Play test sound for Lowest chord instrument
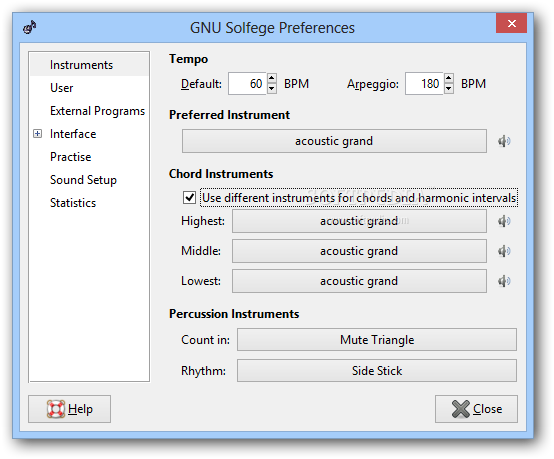Image resolution: width=554 pixels, height=459 pixels. 504,281
